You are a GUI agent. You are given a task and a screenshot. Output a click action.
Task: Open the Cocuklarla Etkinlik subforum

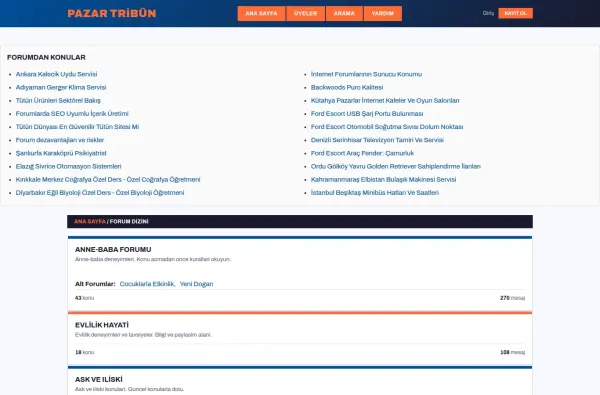(147, 284)
